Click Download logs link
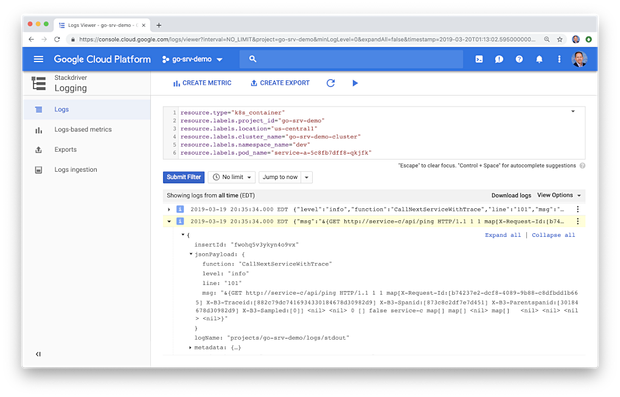620x397 pixels. [511, 195]
